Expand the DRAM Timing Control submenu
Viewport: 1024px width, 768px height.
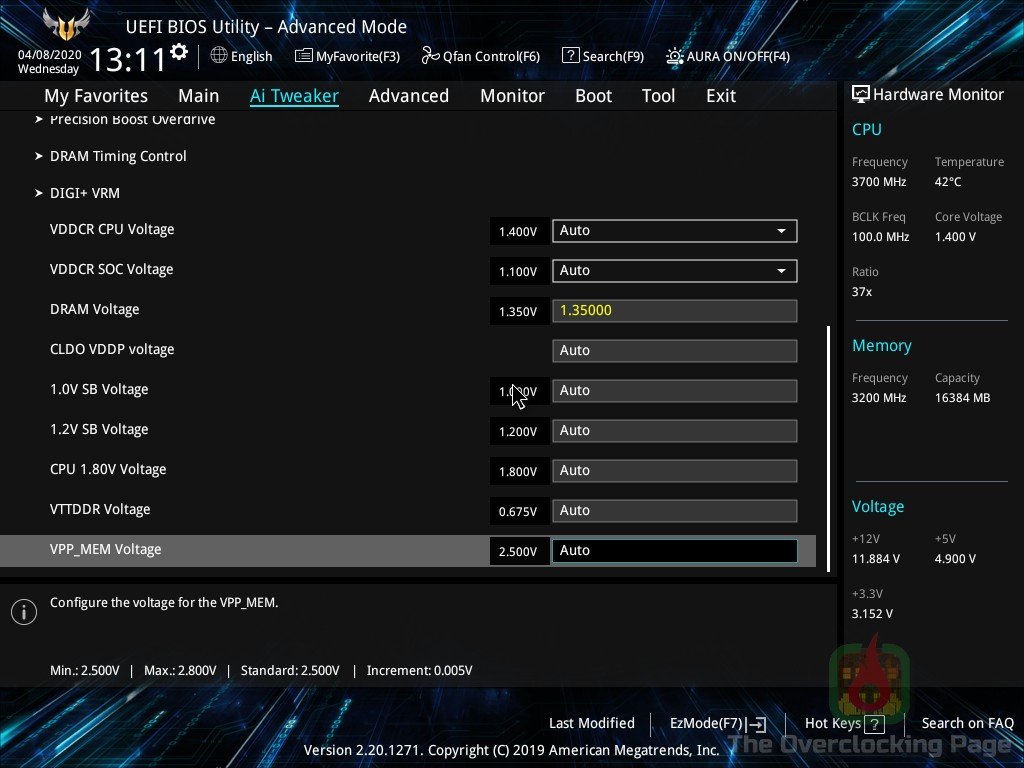pos(118,156)
